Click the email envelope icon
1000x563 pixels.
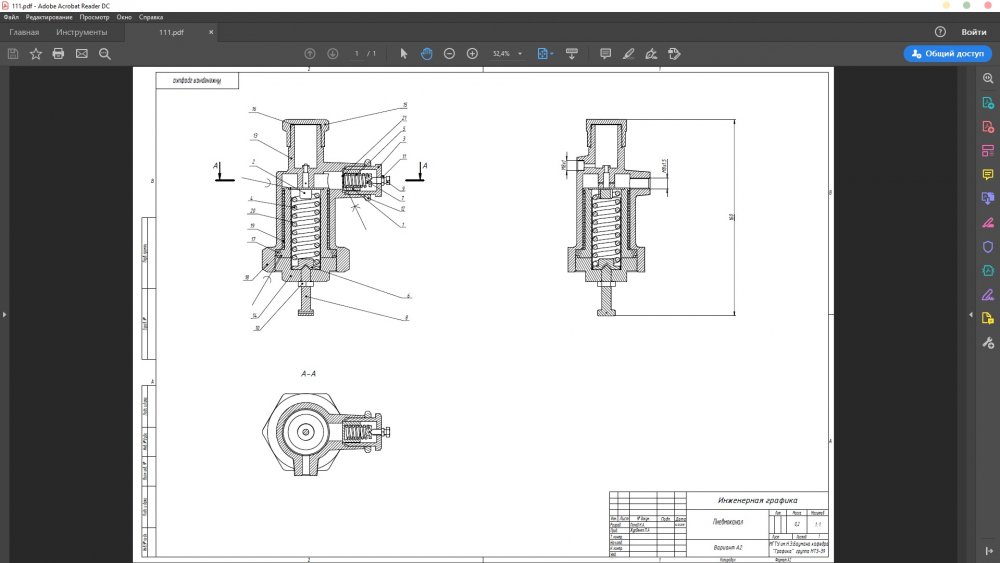pyautogui.click(x=81, y=53)
